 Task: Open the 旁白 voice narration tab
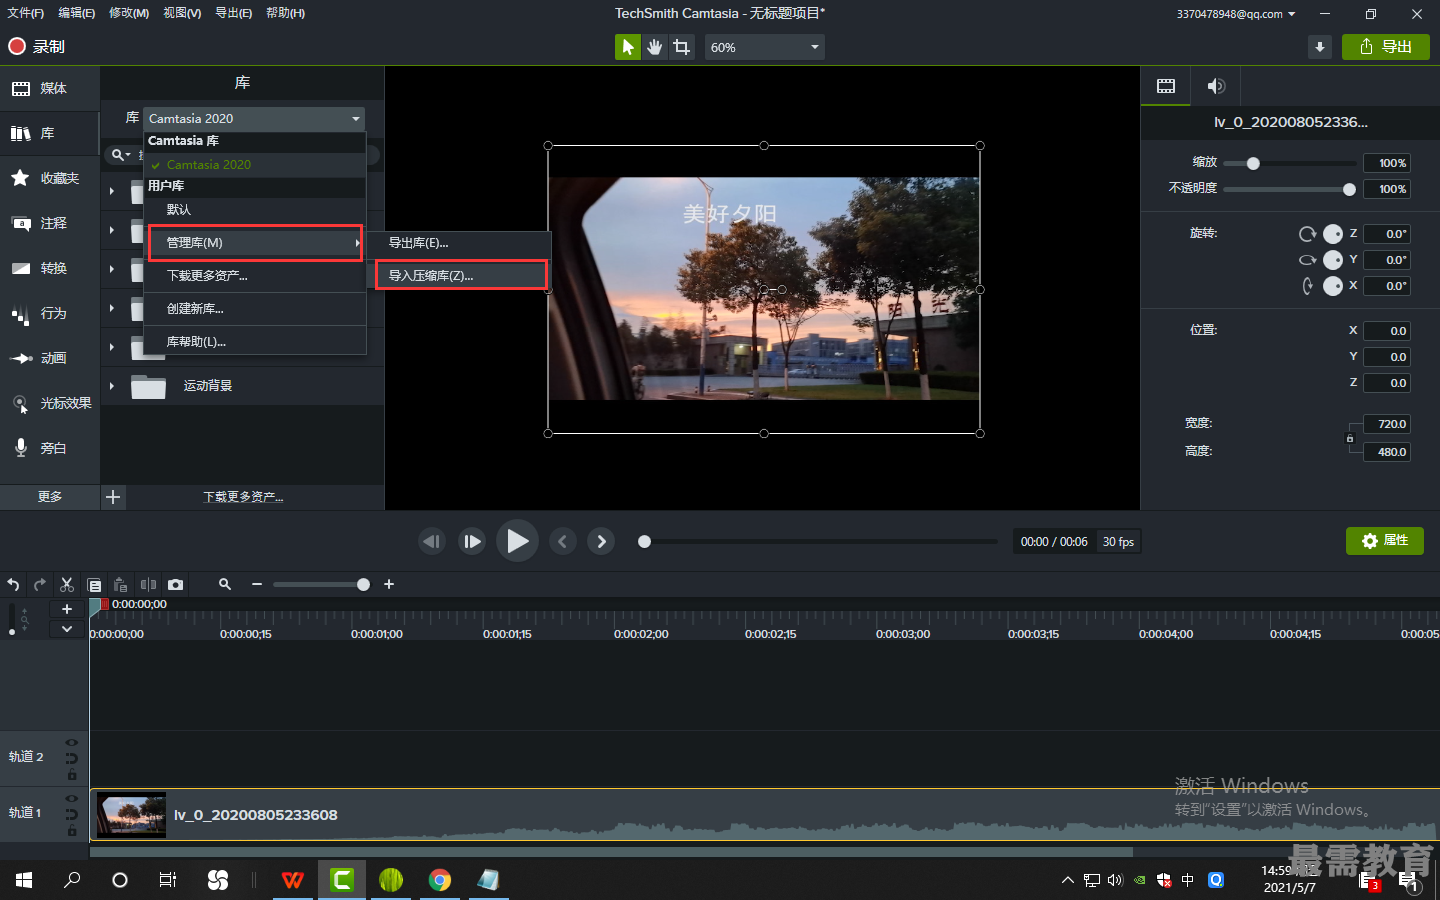click(x=50, y=448)
